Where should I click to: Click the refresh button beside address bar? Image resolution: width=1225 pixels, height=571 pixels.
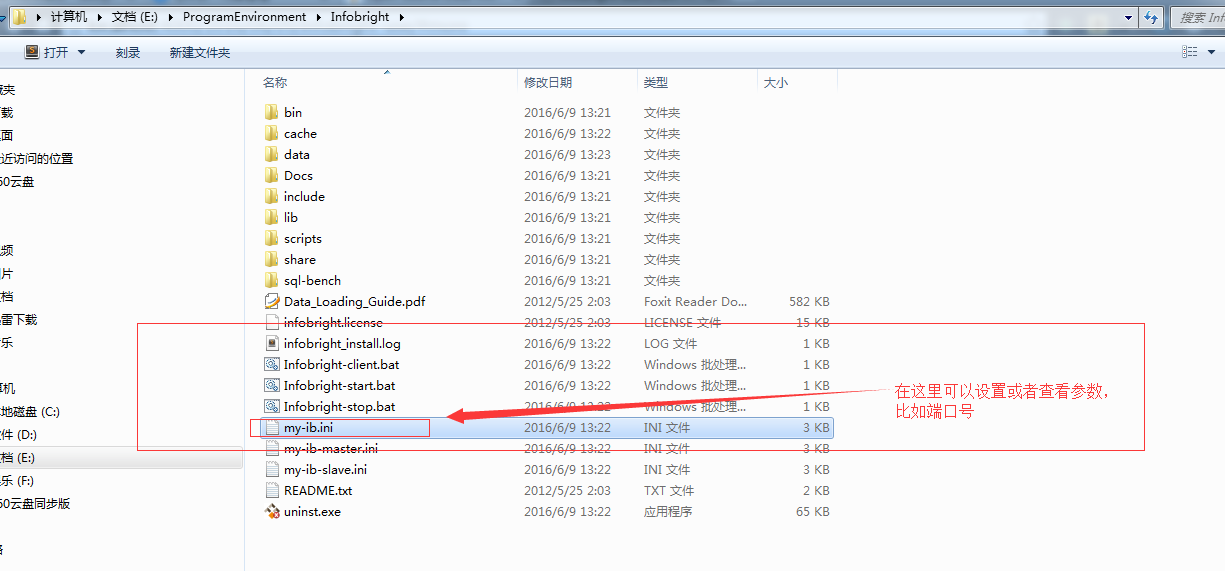[x=1152, y=17]
